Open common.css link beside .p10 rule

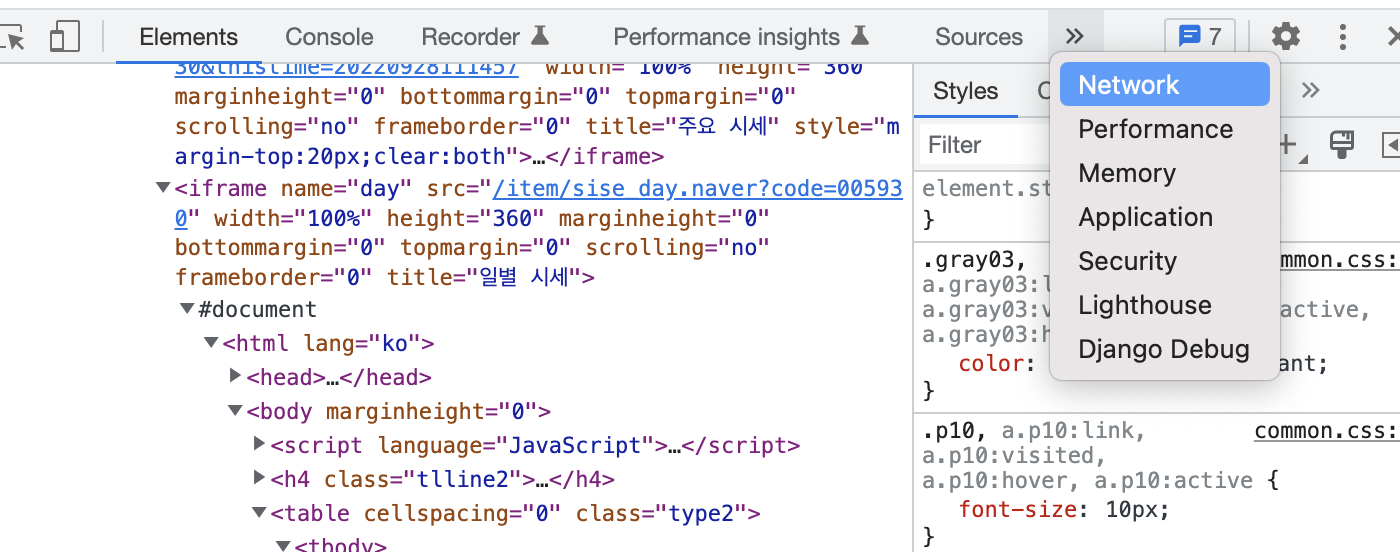point(1327,431)
